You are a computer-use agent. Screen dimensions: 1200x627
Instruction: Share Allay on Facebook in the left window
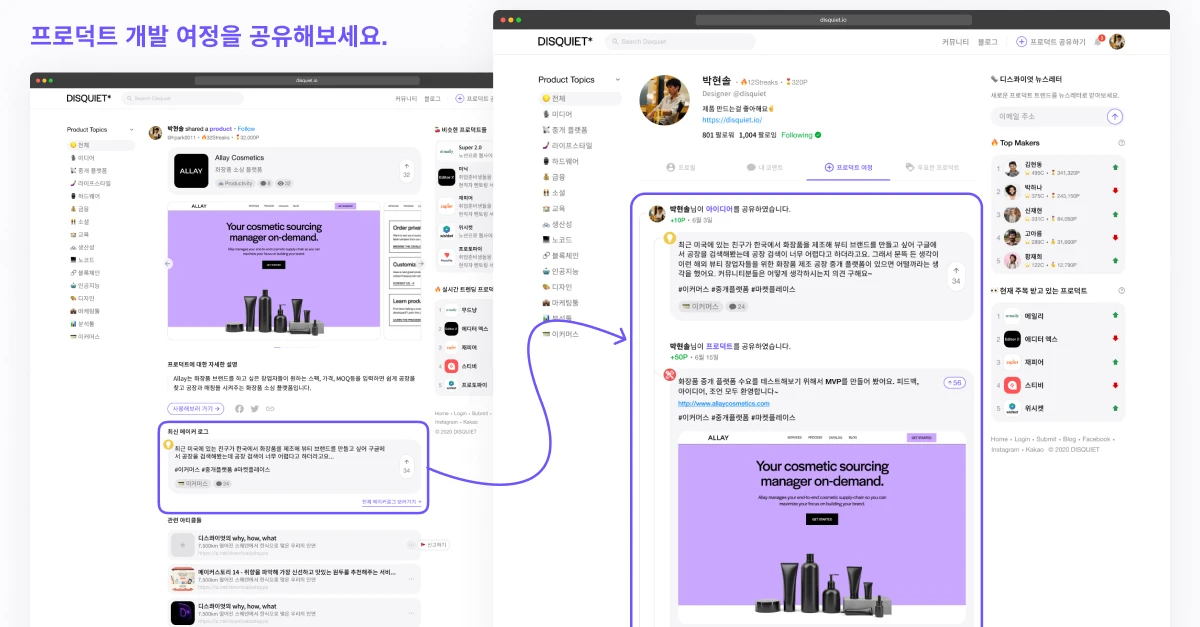(239, 408)
